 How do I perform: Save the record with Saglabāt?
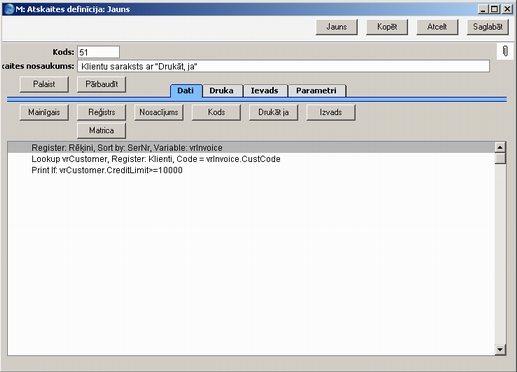click(488, 27)
